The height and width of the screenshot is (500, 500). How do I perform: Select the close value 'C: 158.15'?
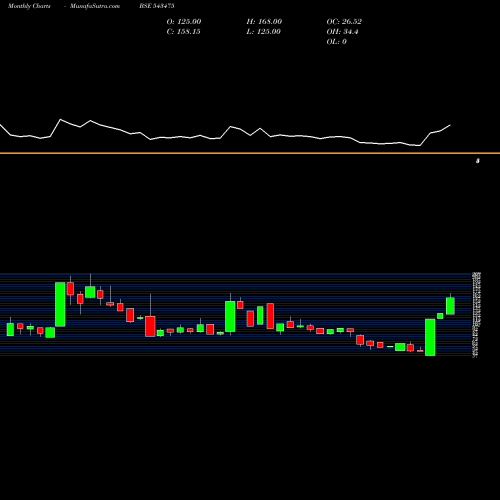(x=183, y=32)
